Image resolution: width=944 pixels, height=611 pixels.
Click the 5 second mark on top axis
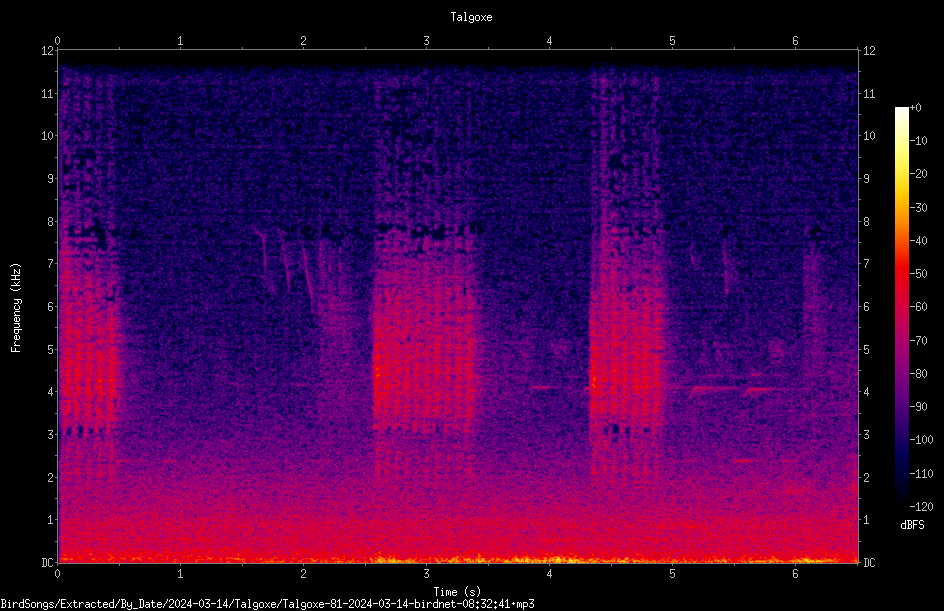[672, 41]
